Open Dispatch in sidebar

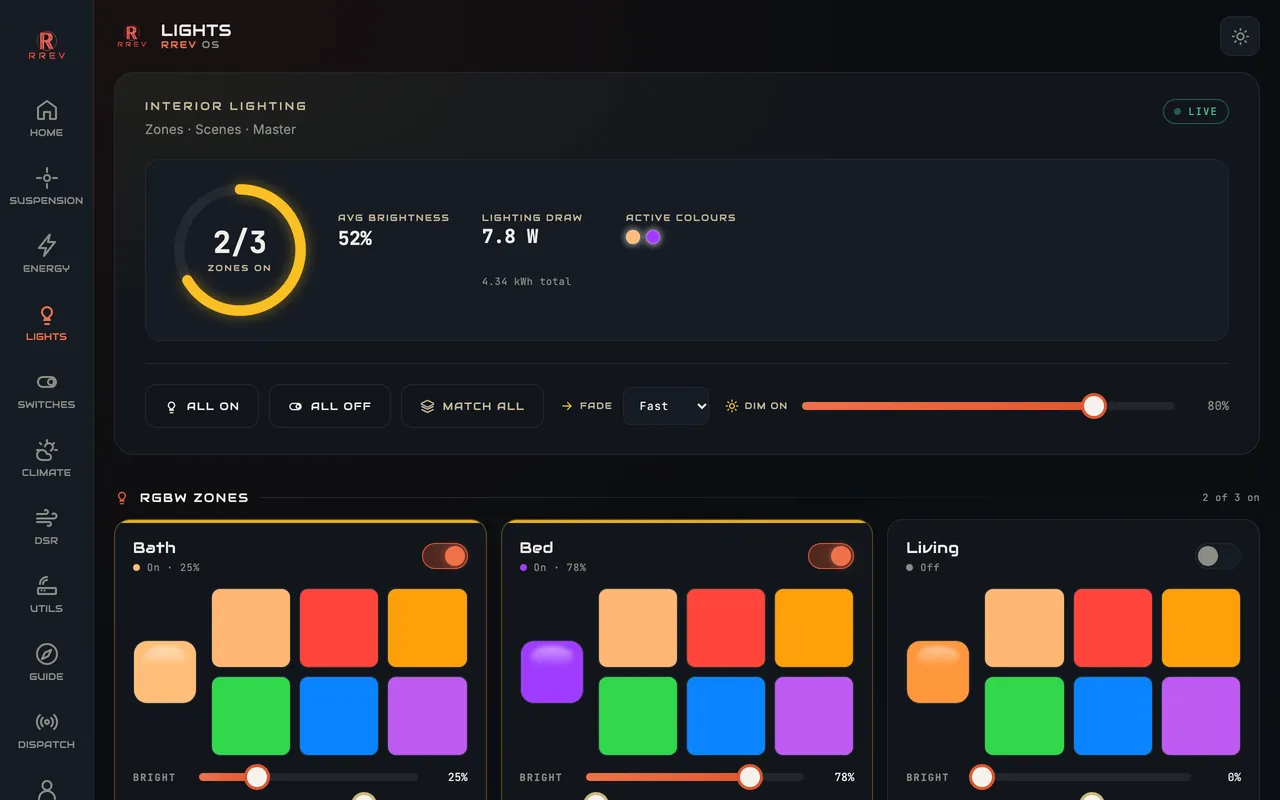tap(46, 730)
